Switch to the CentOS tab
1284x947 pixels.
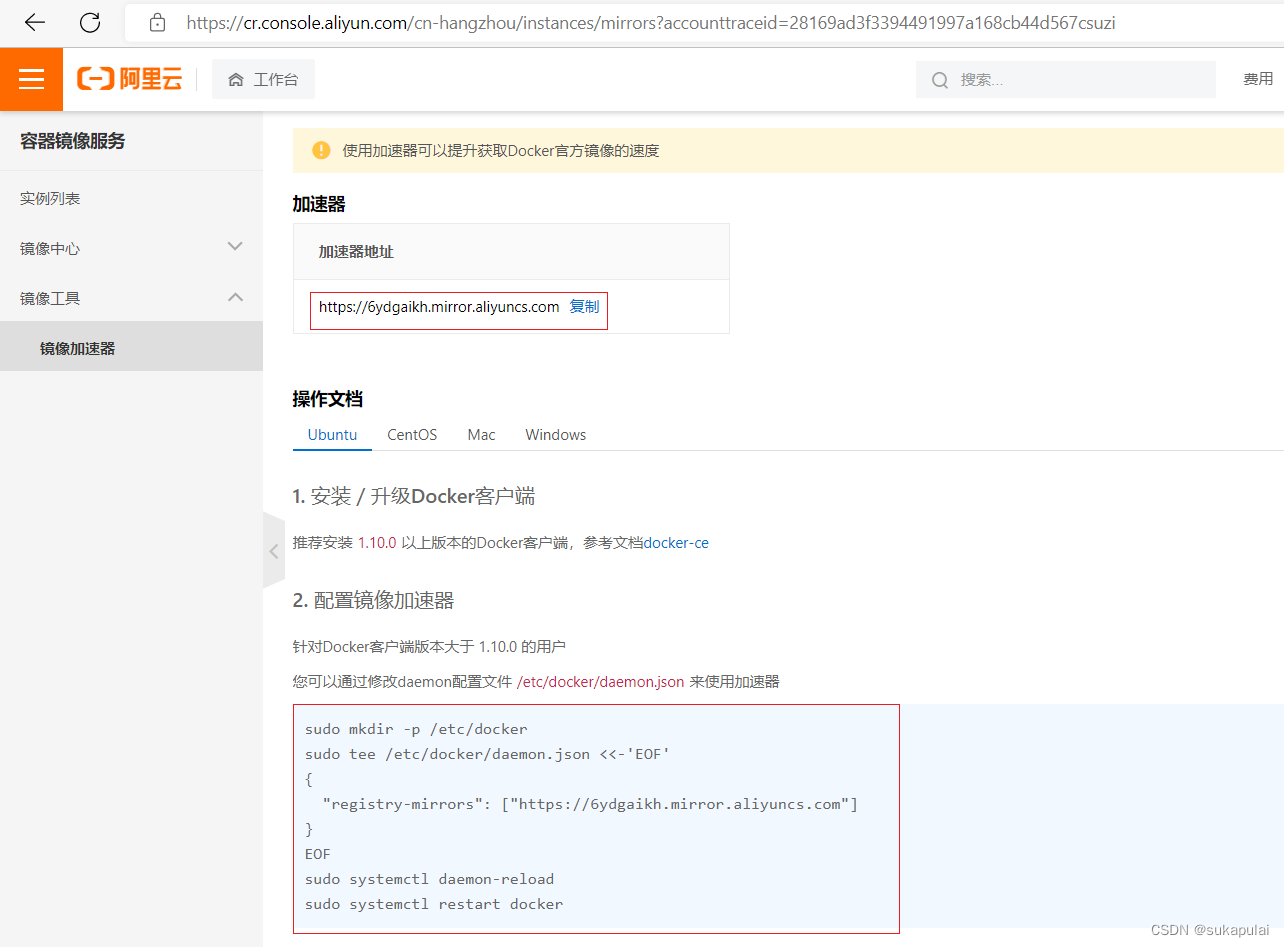tap(412, 434)
